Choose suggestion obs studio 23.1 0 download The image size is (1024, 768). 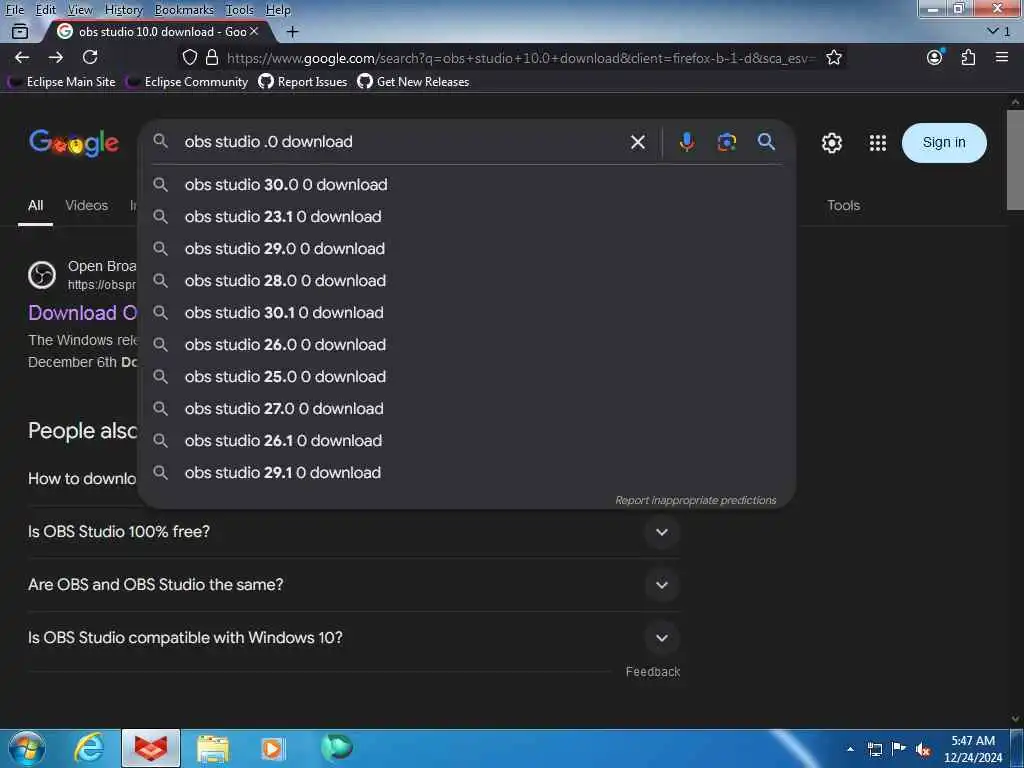pos(466,217)
